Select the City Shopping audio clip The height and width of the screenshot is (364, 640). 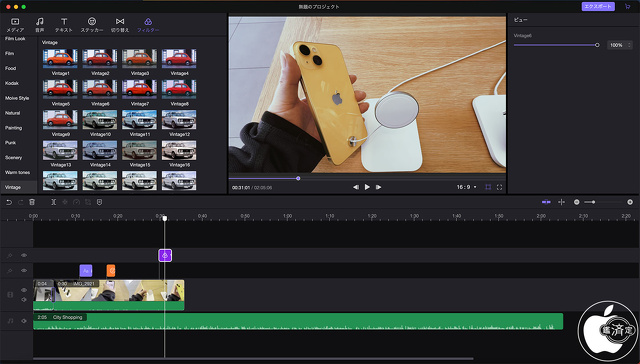tap(298, 321)
